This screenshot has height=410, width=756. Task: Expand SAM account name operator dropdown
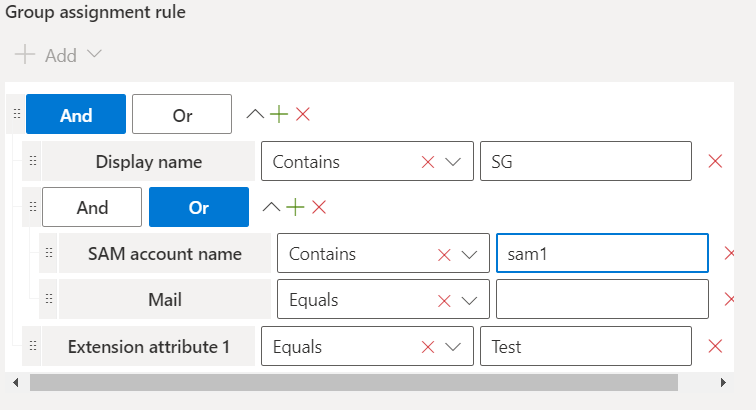pos(468,254)
